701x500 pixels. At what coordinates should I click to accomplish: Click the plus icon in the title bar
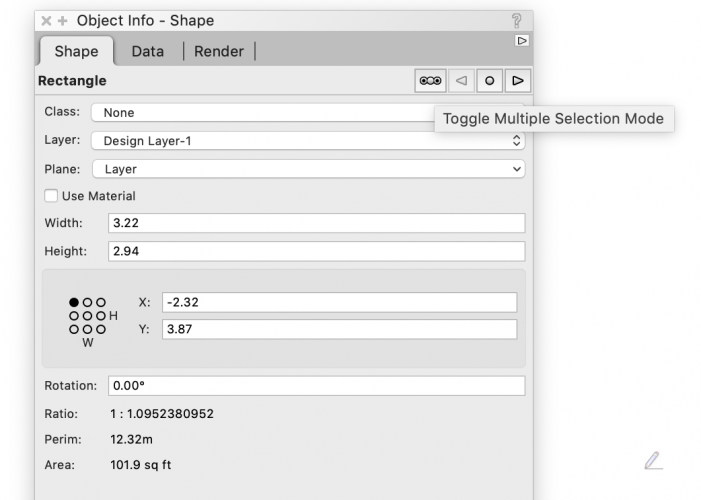62,20
